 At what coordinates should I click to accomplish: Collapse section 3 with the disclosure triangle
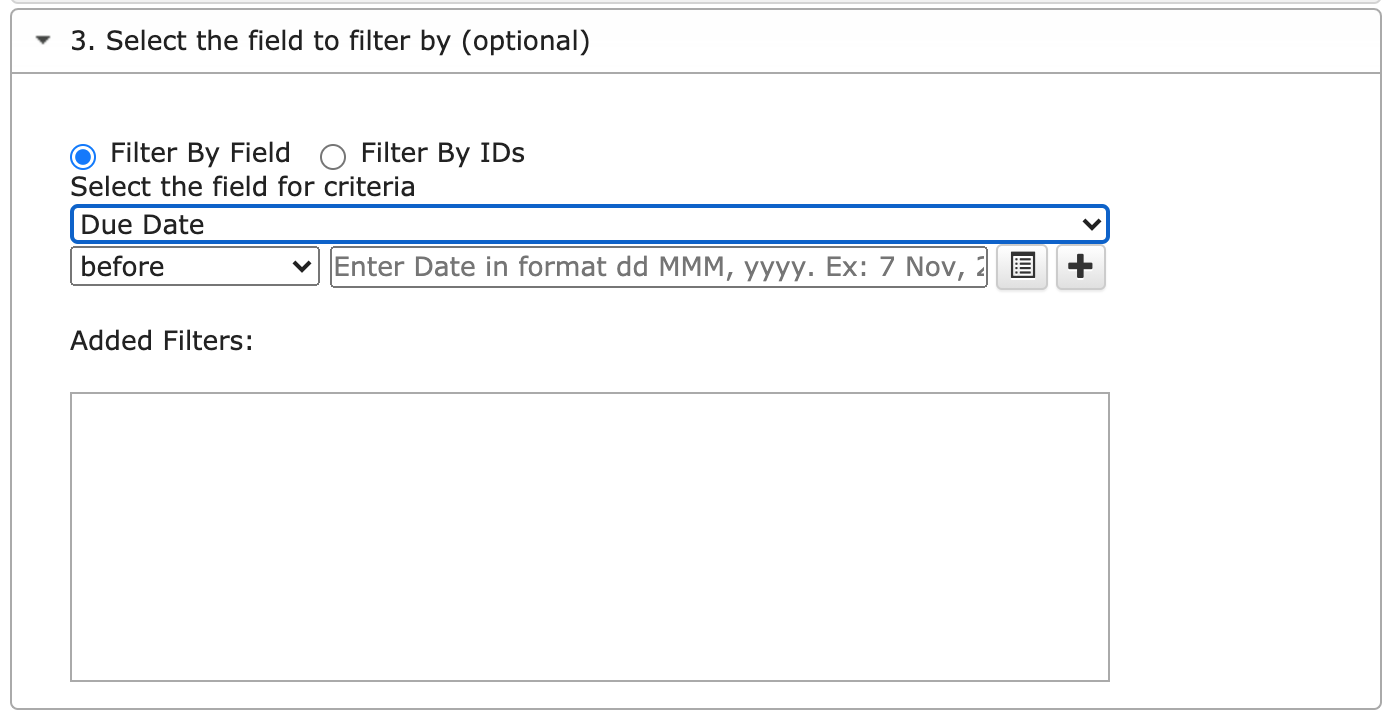[42, 41]
